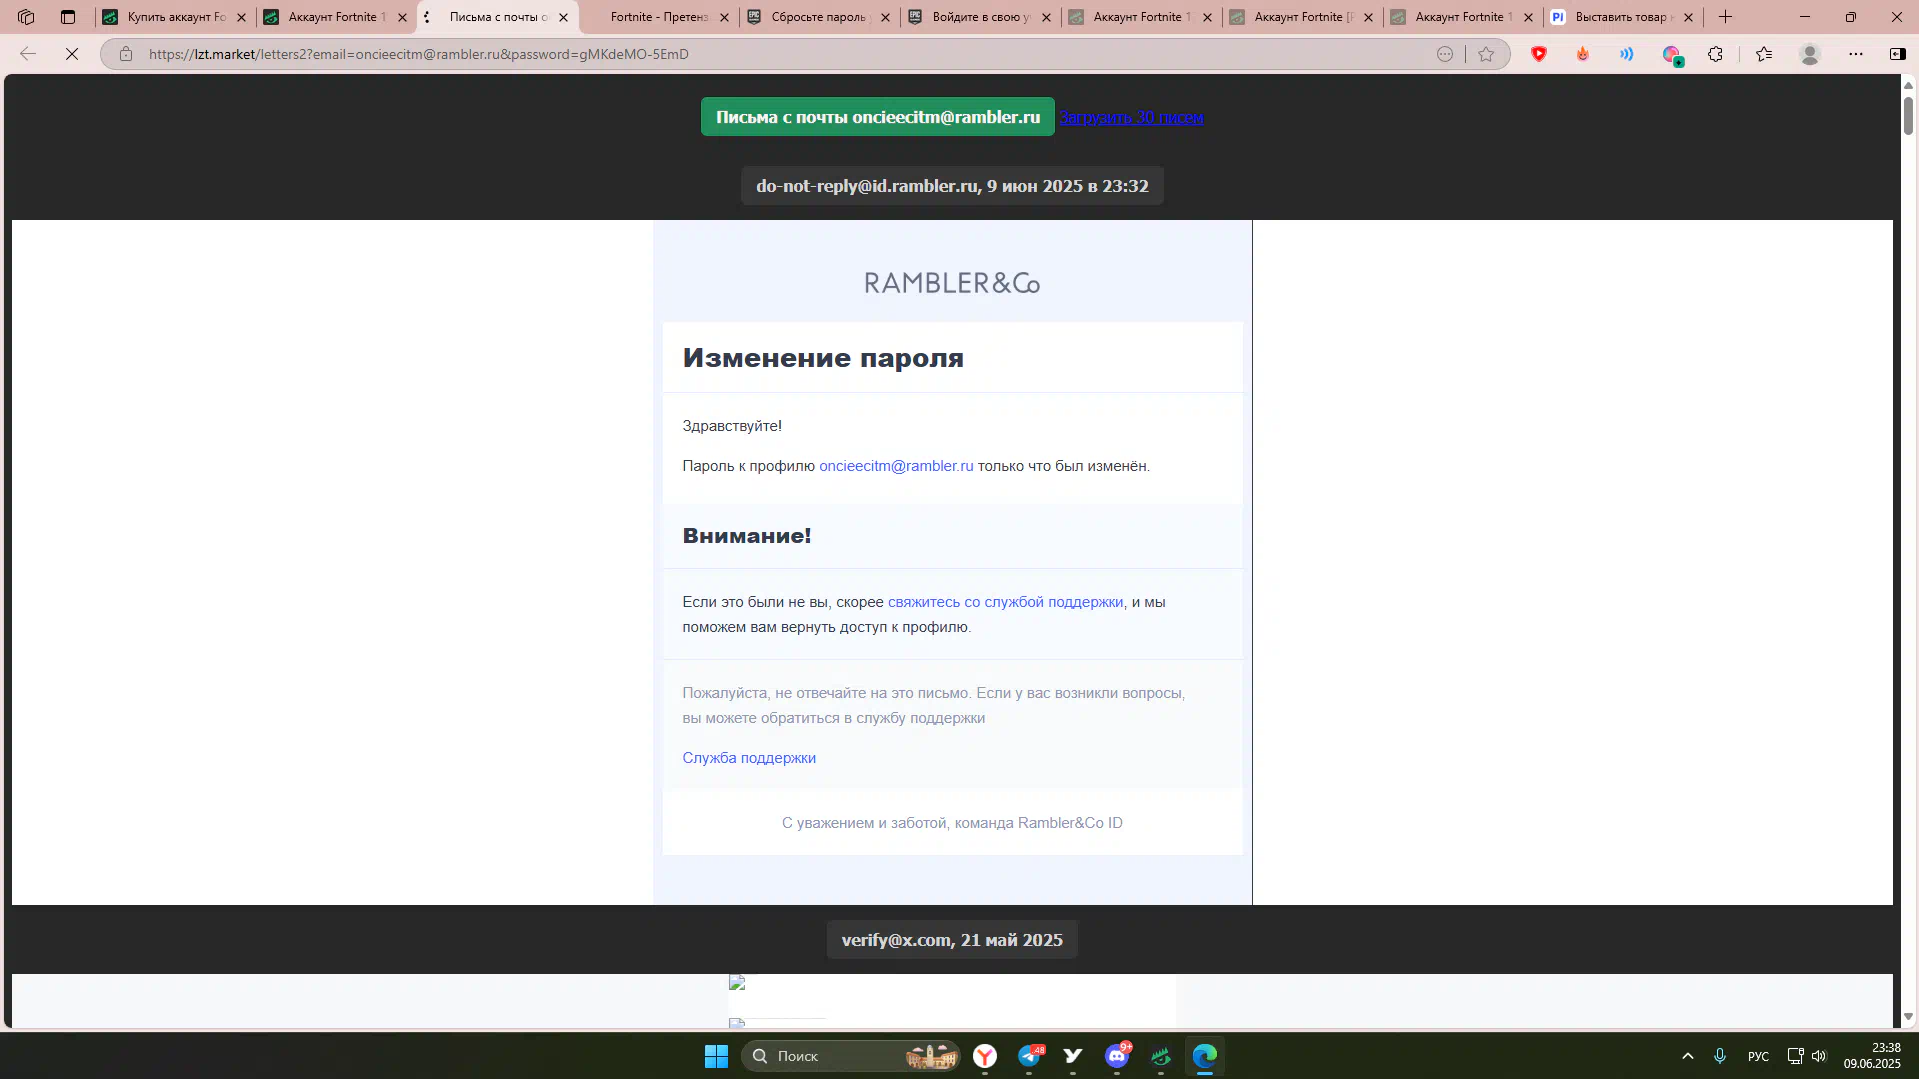The height and width of the screenshot is (1079, 1919).
Task: Switch to Fortnite - Претенз tab
Action: tap(658, 17)
